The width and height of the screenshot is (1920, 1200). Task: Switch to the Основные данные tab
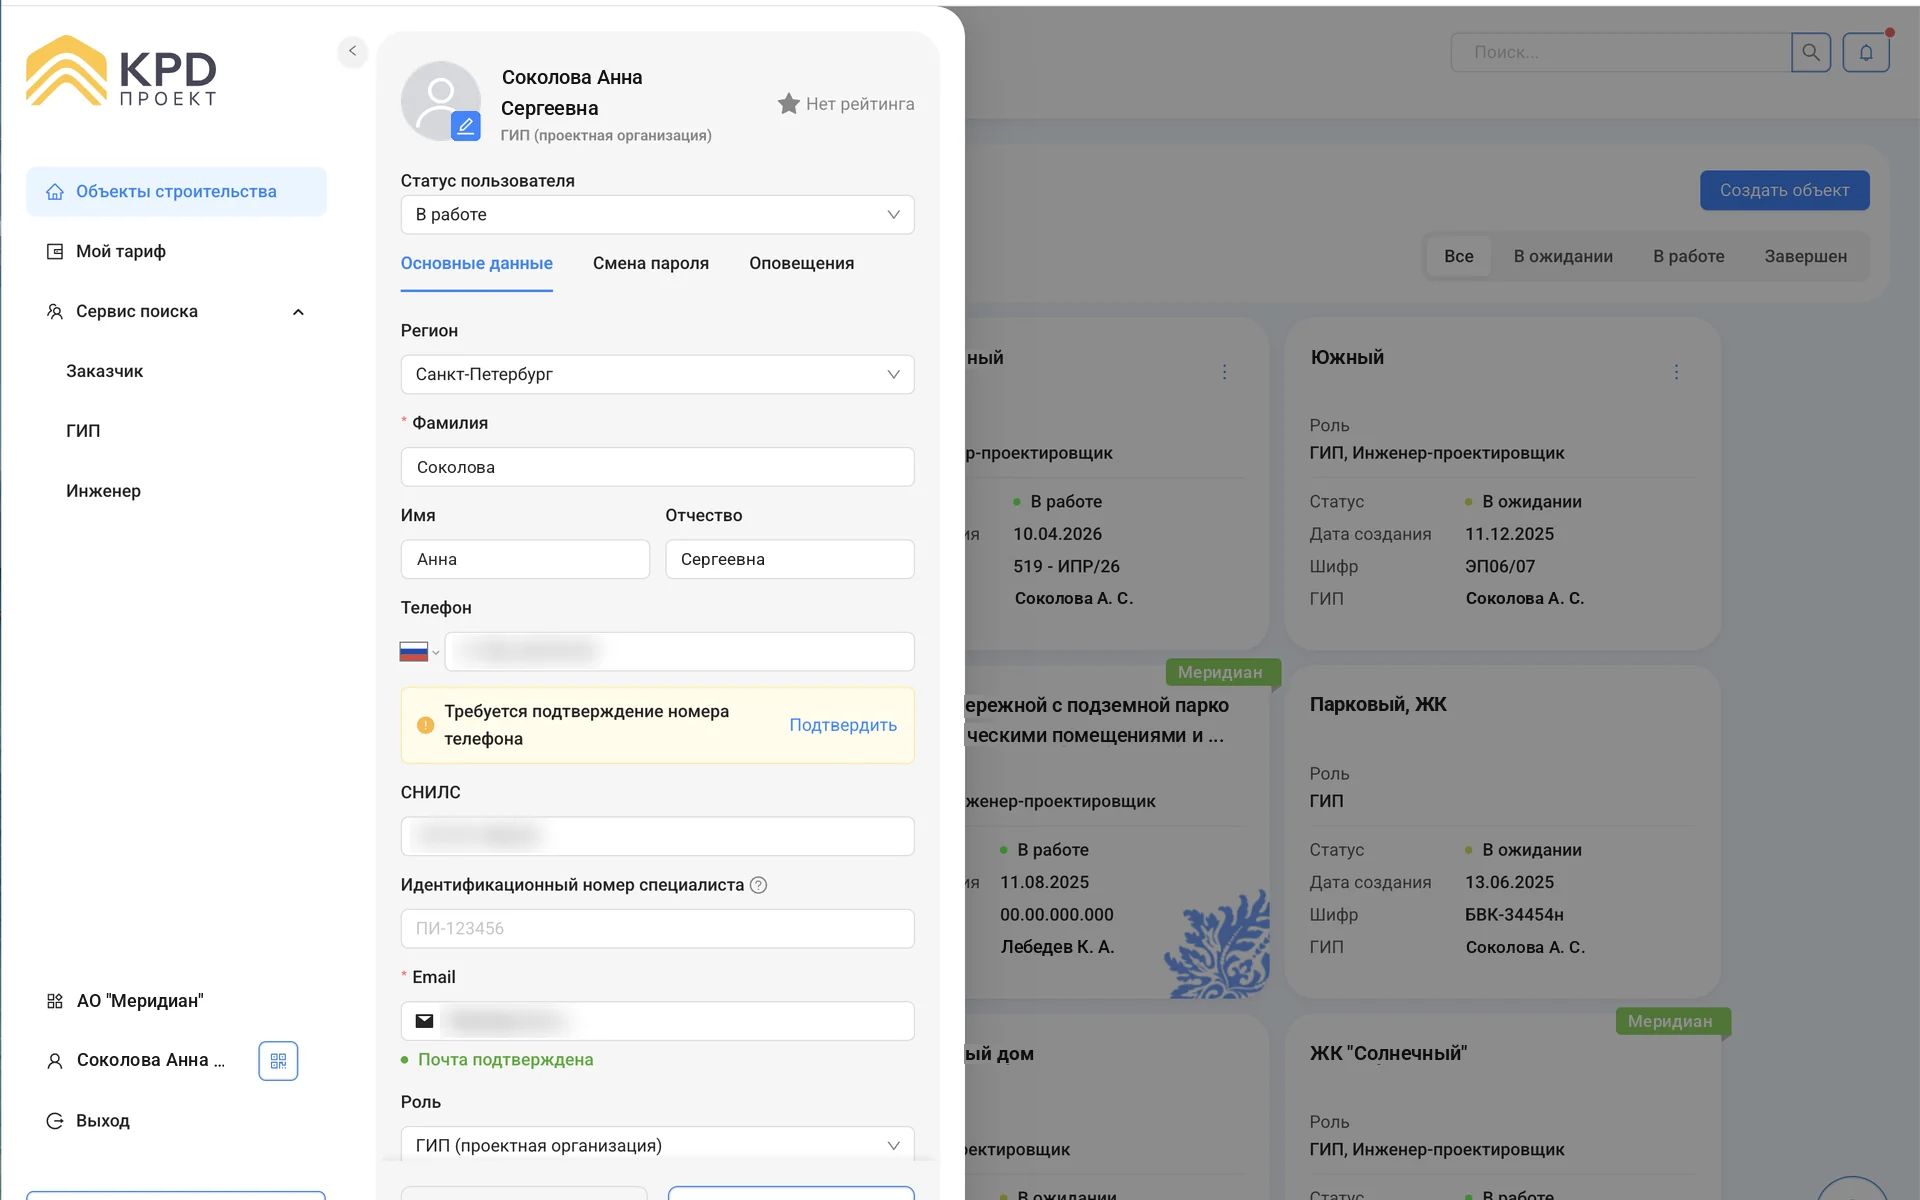pyautogui.click(x=477, y=263)
